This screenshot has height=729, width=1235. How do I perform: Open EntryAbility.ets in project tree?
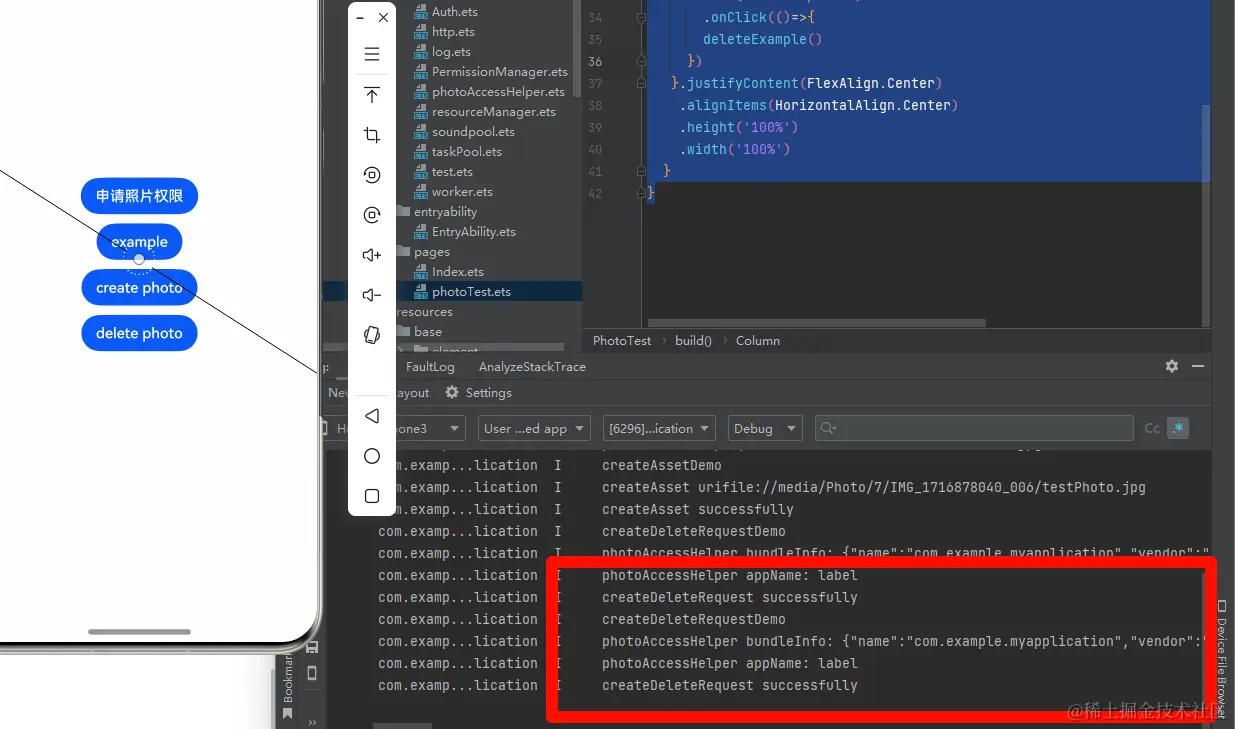tap(473, 232)
